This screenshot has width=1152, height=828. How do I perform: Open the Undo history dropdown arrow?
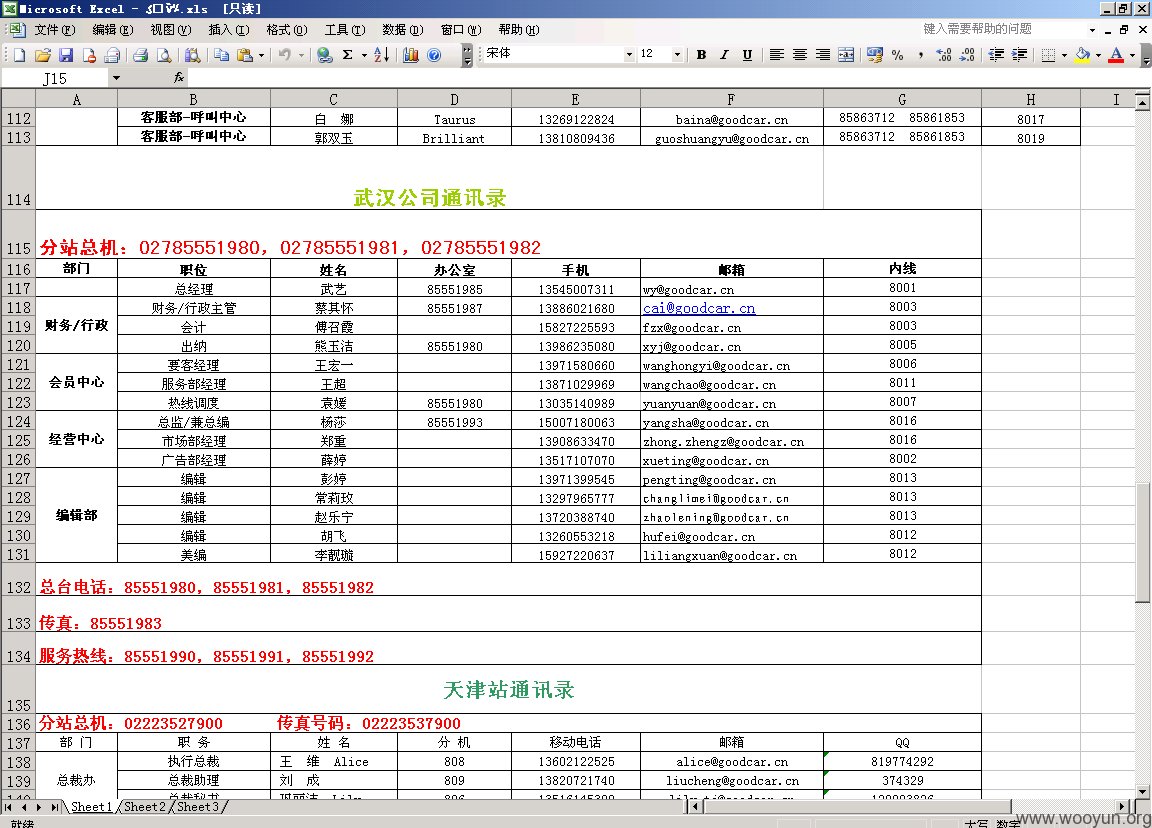[301, 55]
